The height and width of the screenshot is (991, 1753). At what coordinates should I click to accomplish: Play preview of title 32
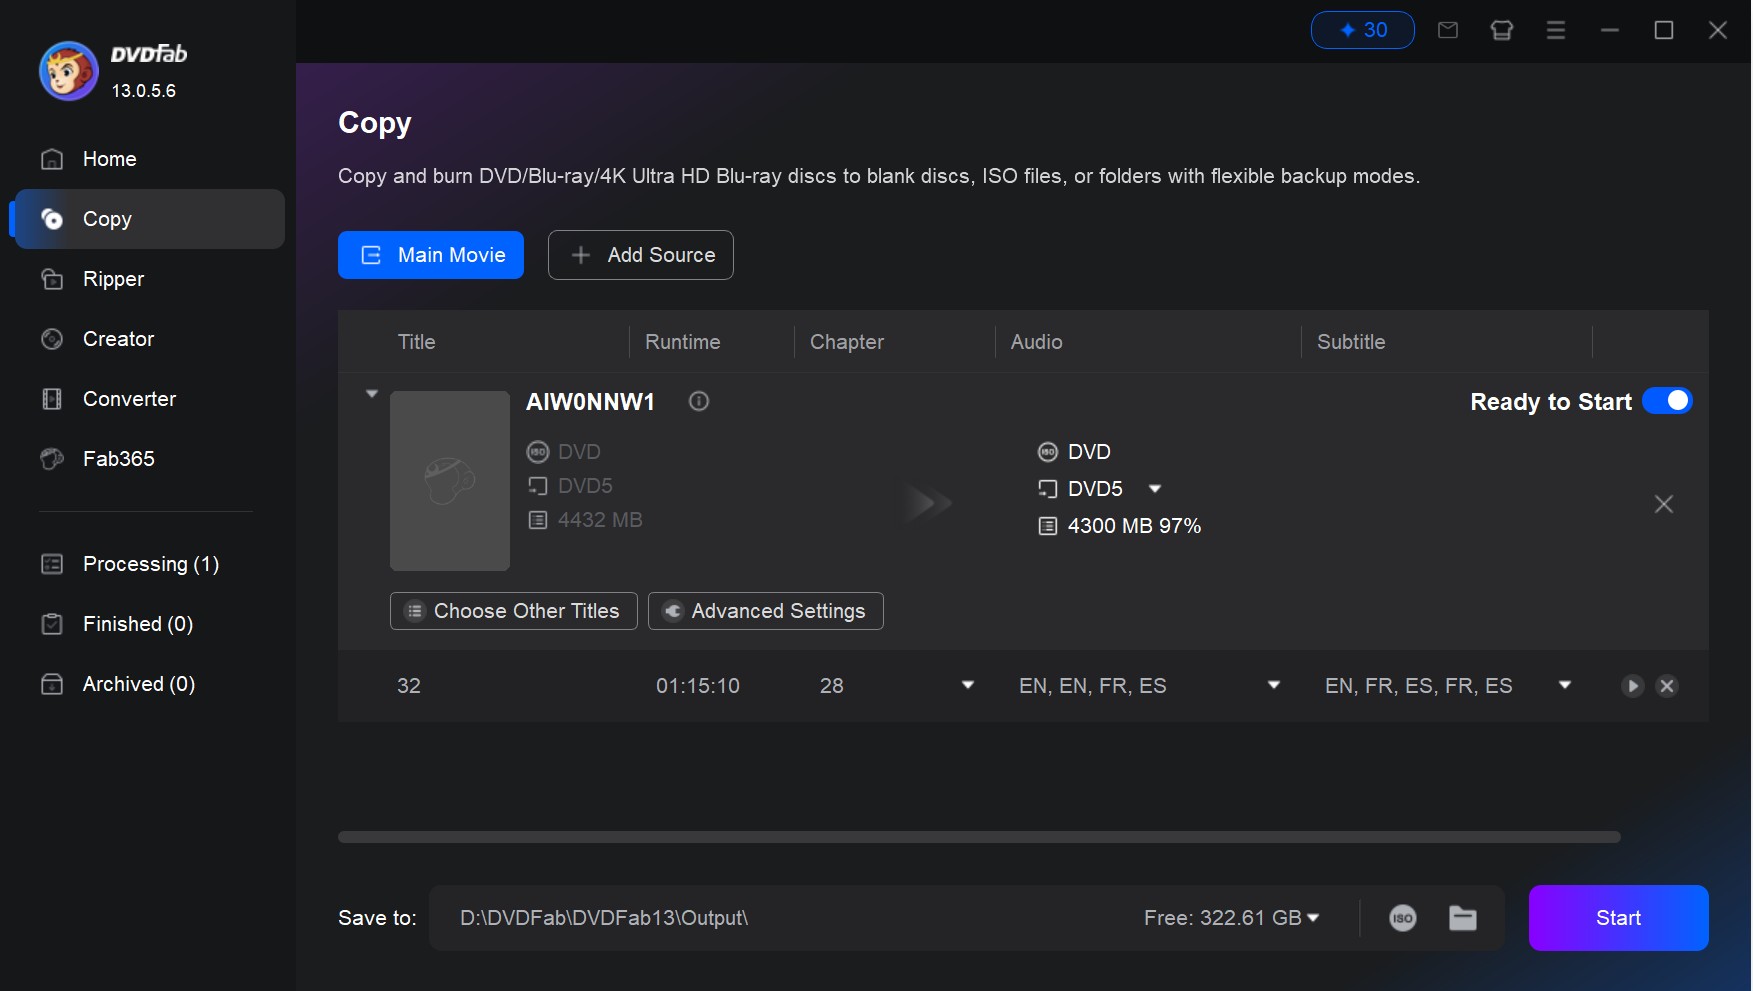pos(1633,686)
